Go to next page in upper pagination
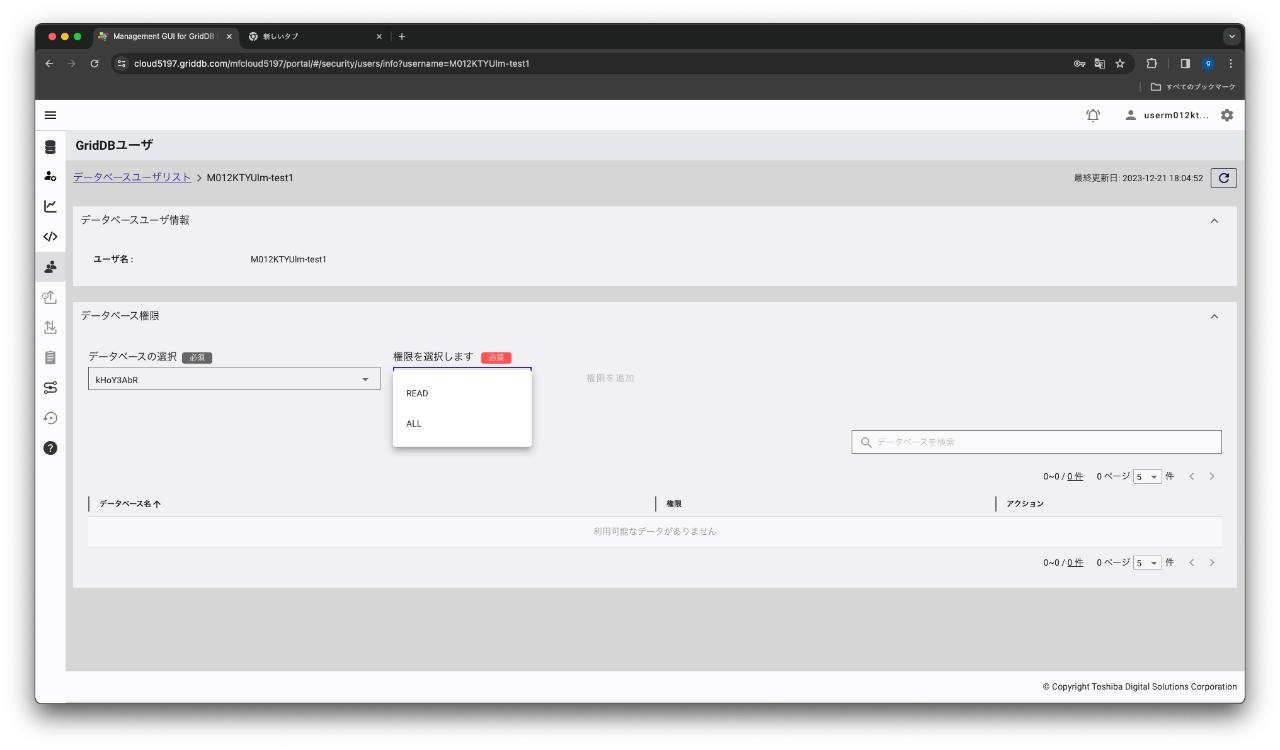Screen dimensions: 1280x750 (x=1212, y=477)
